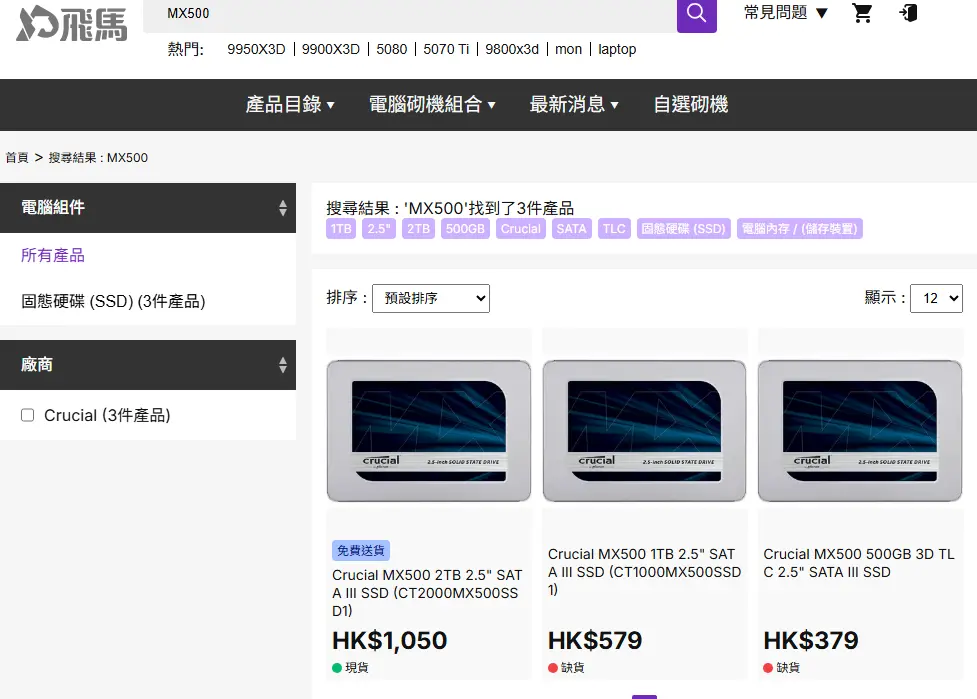Screen dimensions: 977x699
Task: Click 缺貨 status under HK$579
Action: (x=566, y=668)
